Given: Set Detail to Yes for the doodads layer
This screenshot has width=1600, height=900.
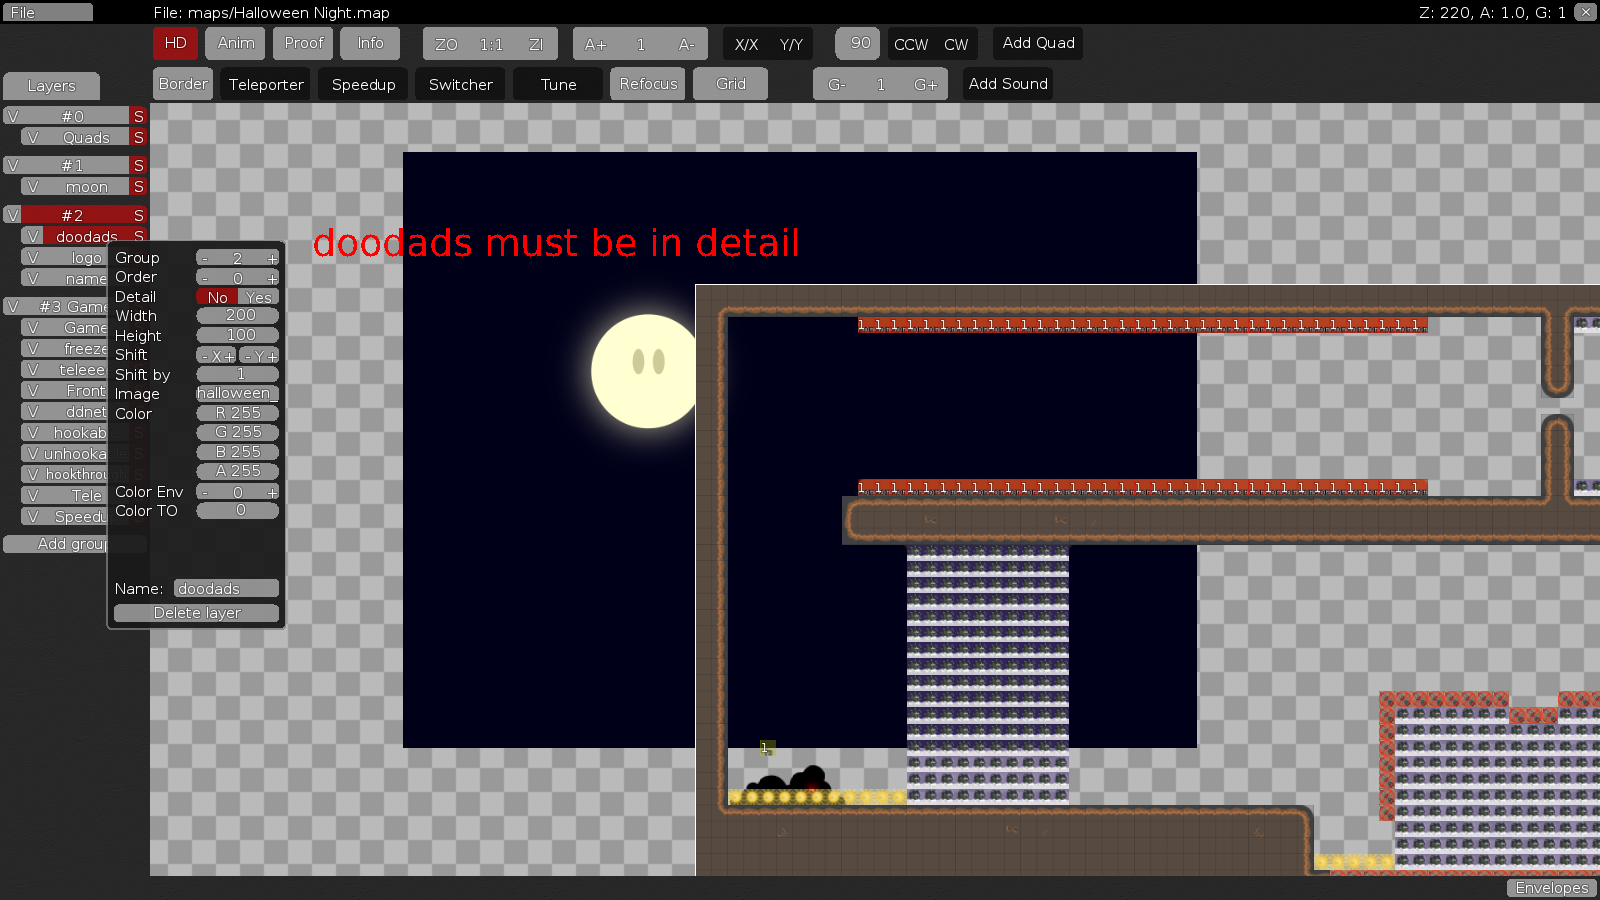Looking at the screenshot, I should (x=257, y=297).
